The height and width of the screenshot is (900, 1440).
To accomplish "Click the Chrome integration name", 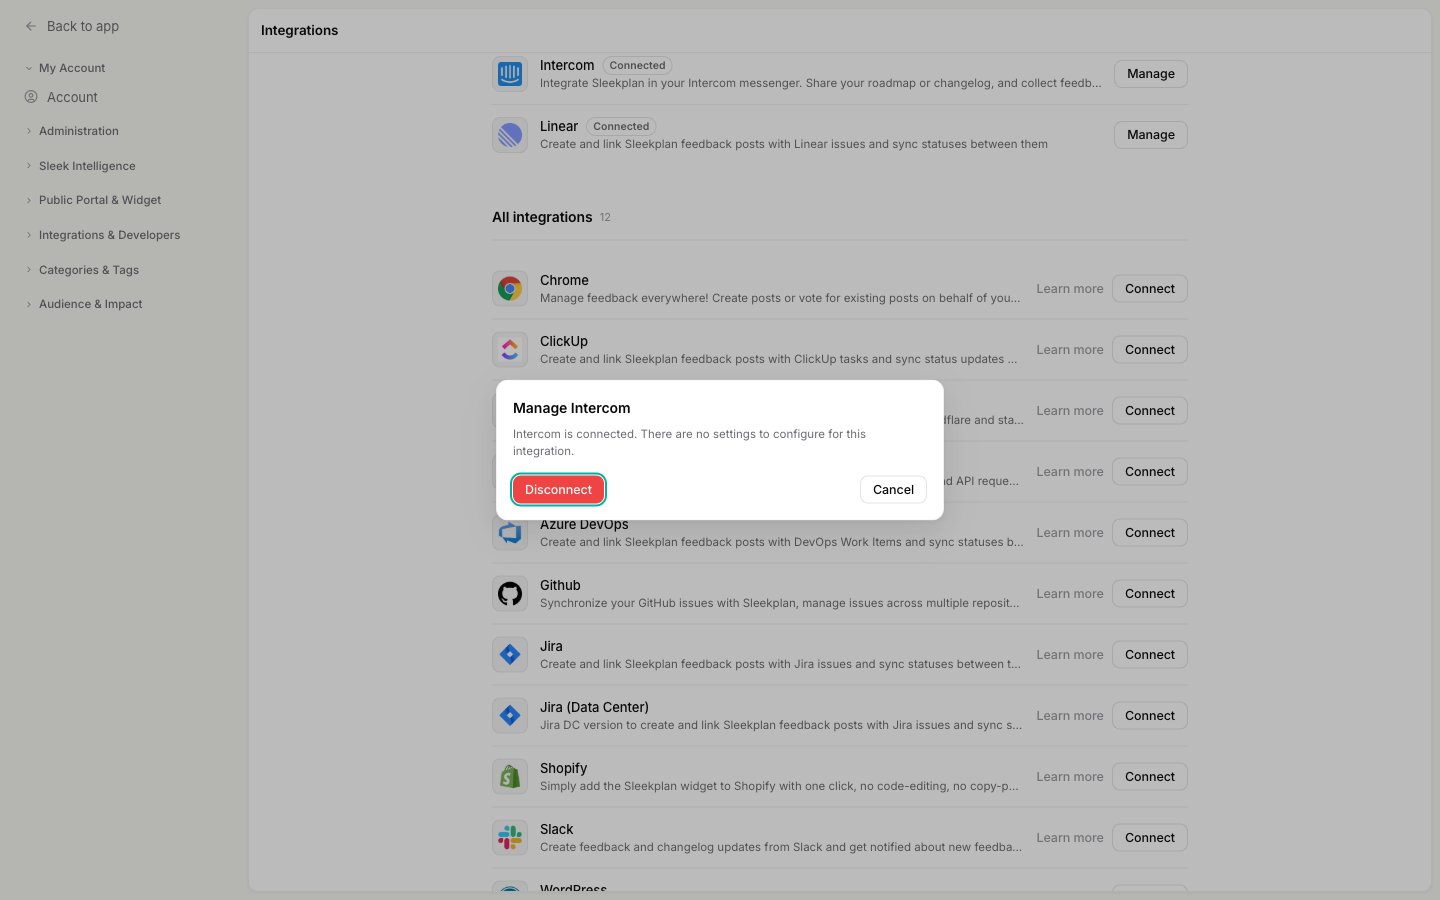I will click(x=564, y=280).
